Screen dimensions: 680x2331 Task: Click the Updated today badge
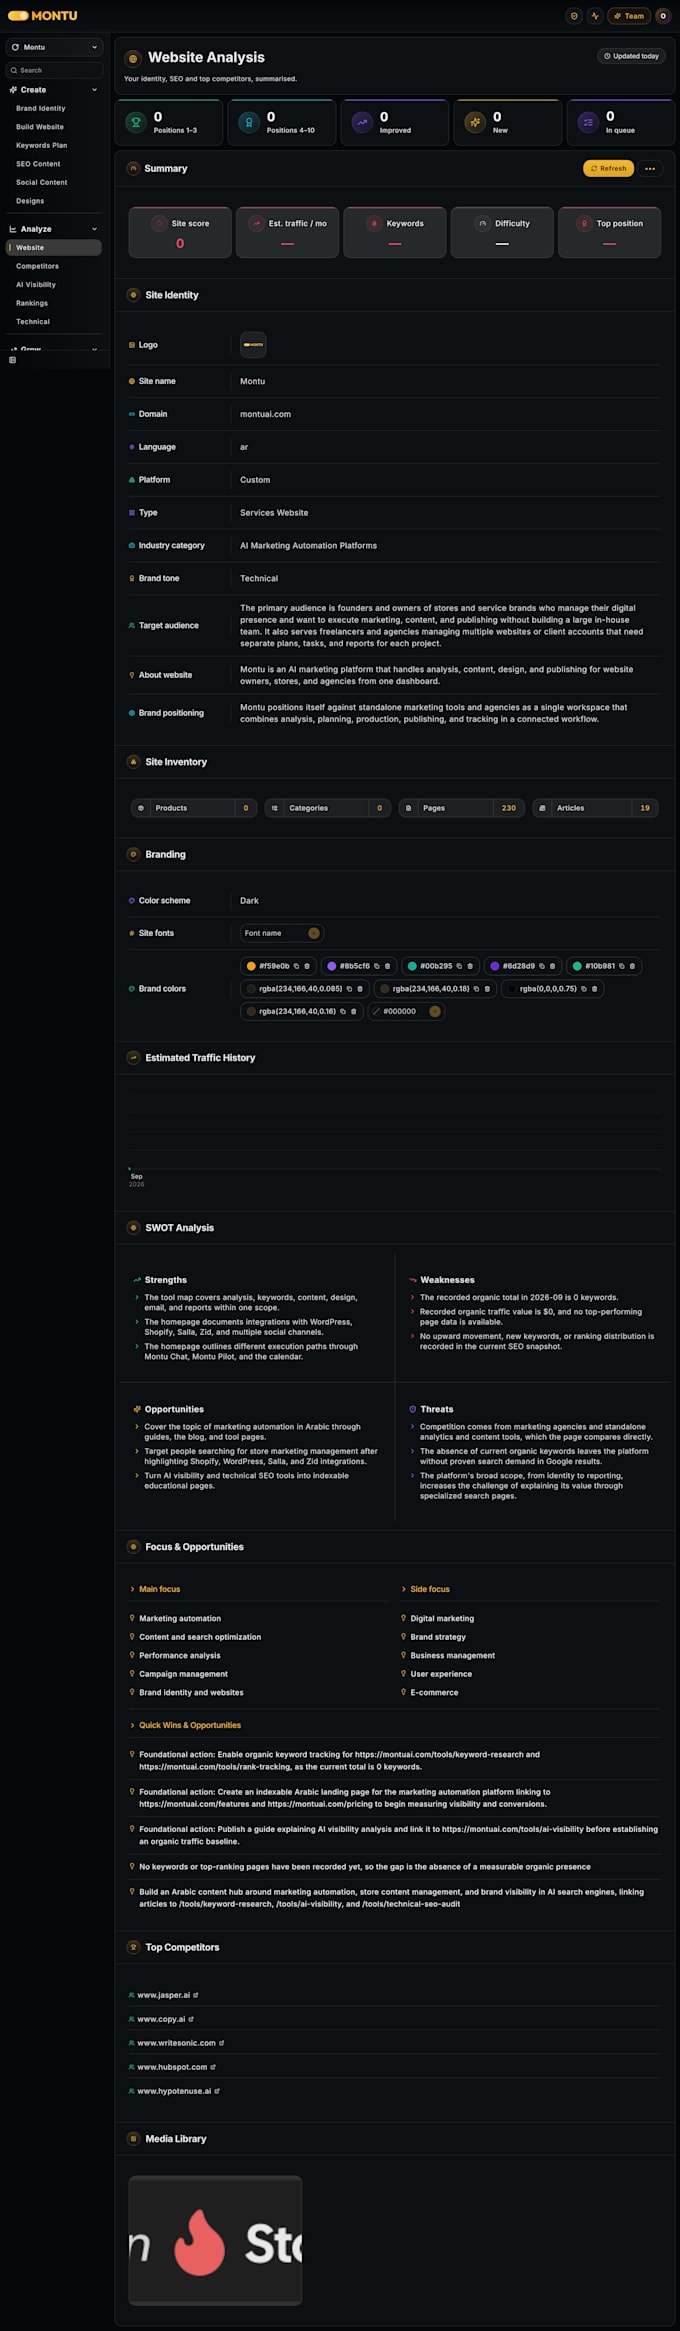click(632, 56)
